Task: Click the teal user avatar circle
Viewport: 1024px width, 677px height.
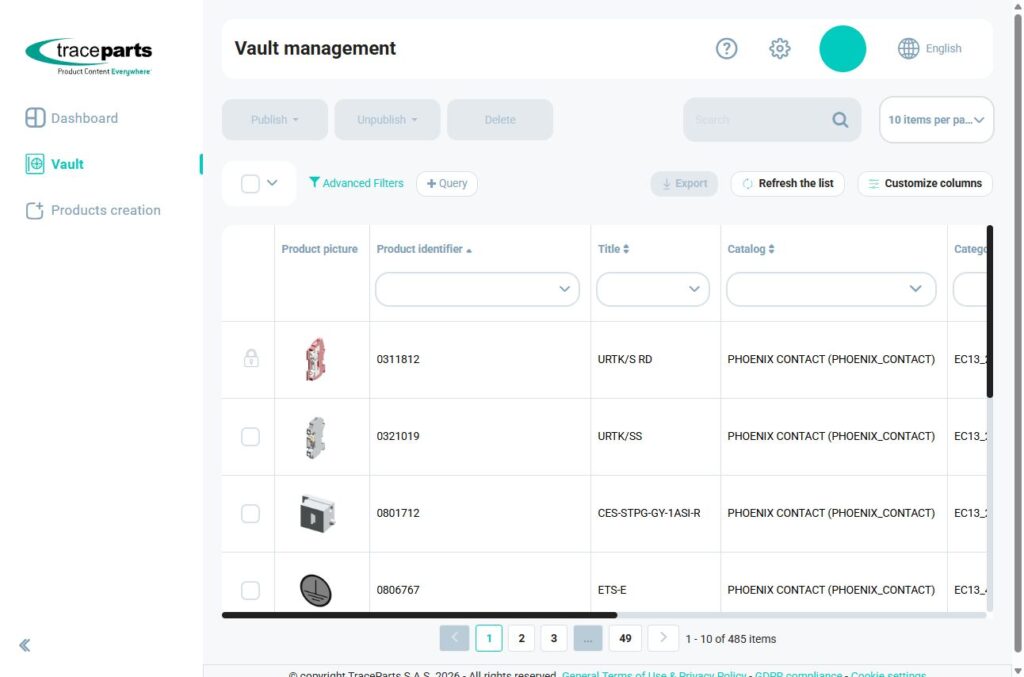Action: coord(842,49)
